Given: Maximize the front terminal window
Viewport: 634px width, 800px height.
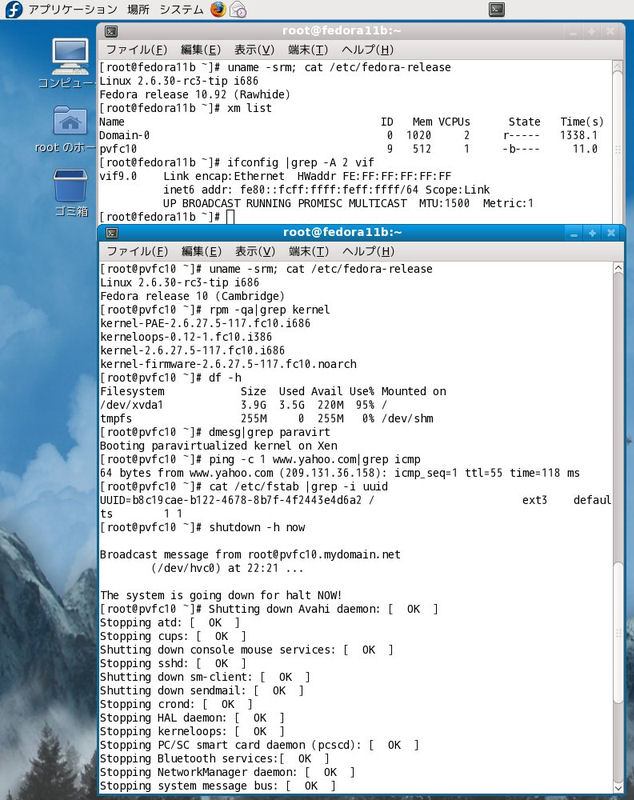Looking at the screenshot, I should click(592, 233).
